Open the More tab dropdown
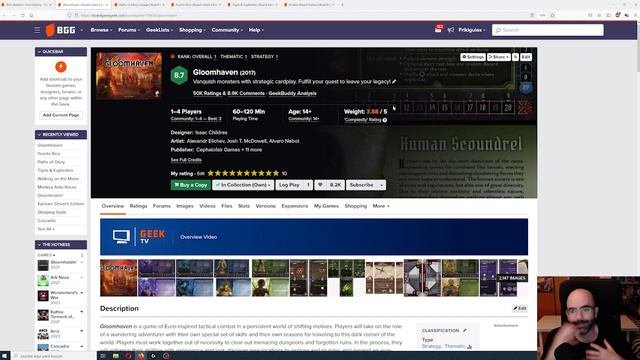Image resolution: width=640 pixels, height=360 pixels. coord(381,206)
